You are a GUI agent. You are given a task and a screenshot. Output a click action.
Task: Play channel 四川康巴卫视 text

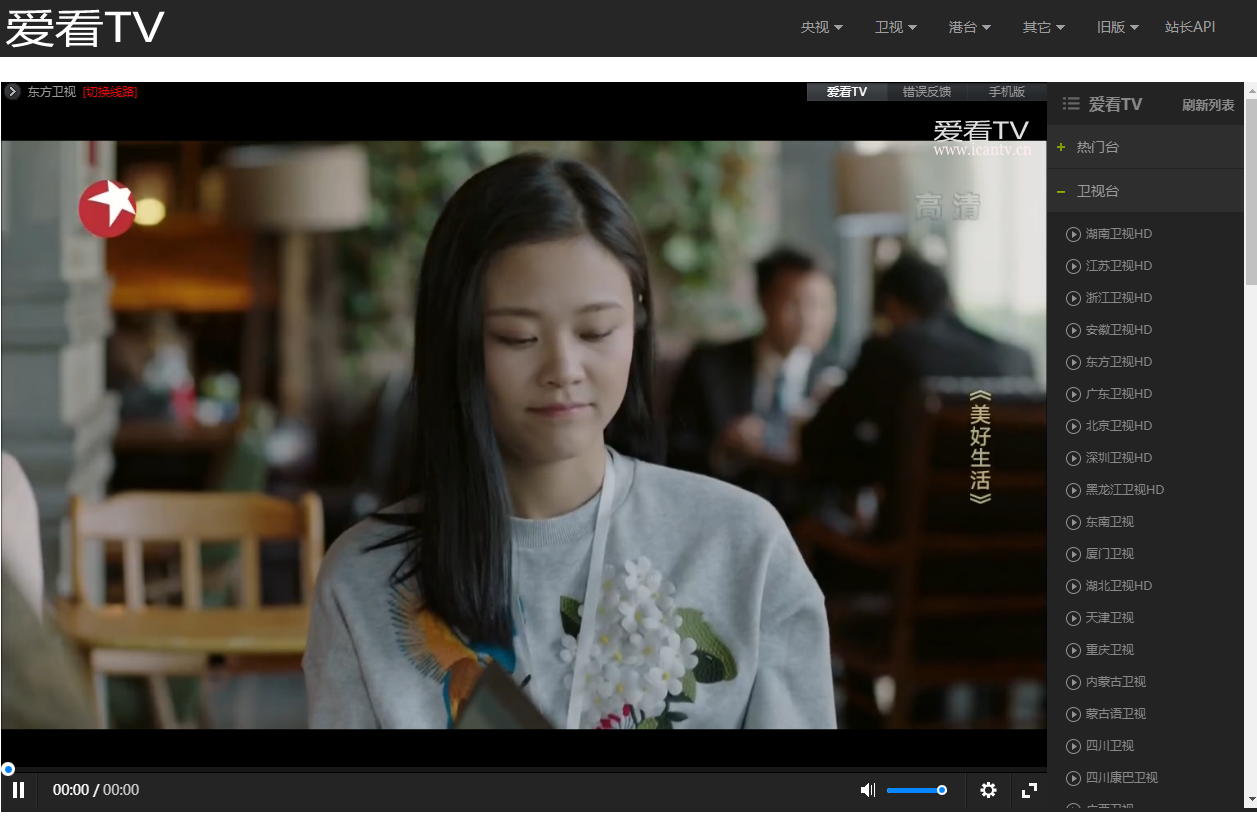click(1122, 778)
